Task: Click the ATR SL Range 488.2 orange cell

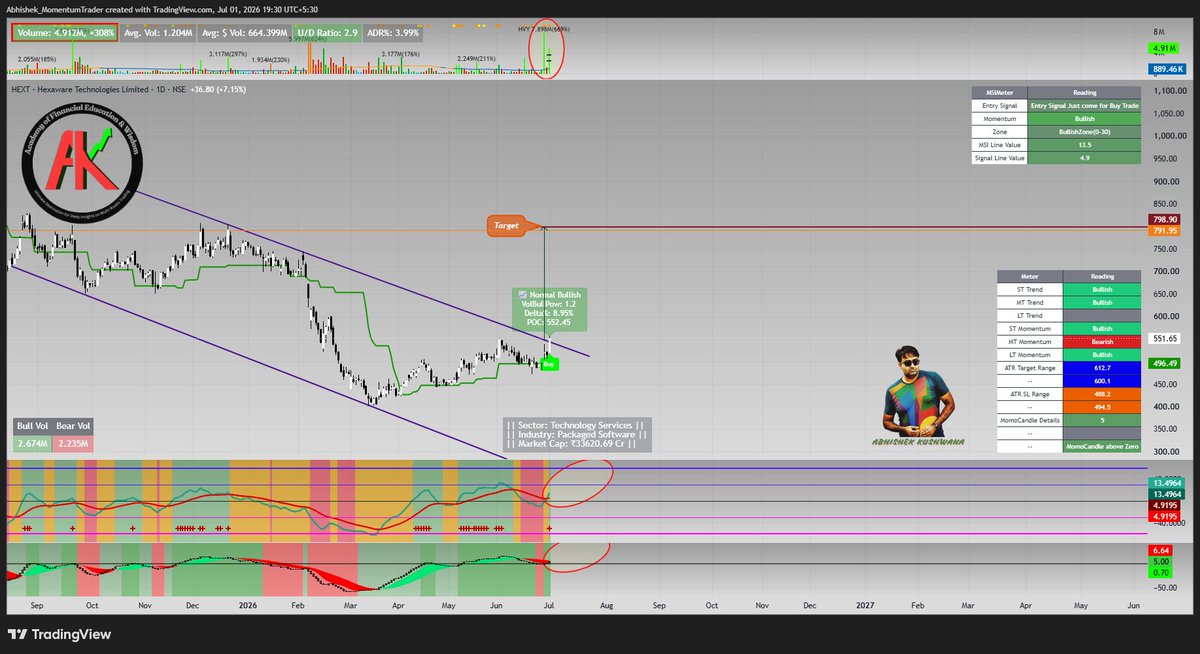Action: coord(1102,394)
